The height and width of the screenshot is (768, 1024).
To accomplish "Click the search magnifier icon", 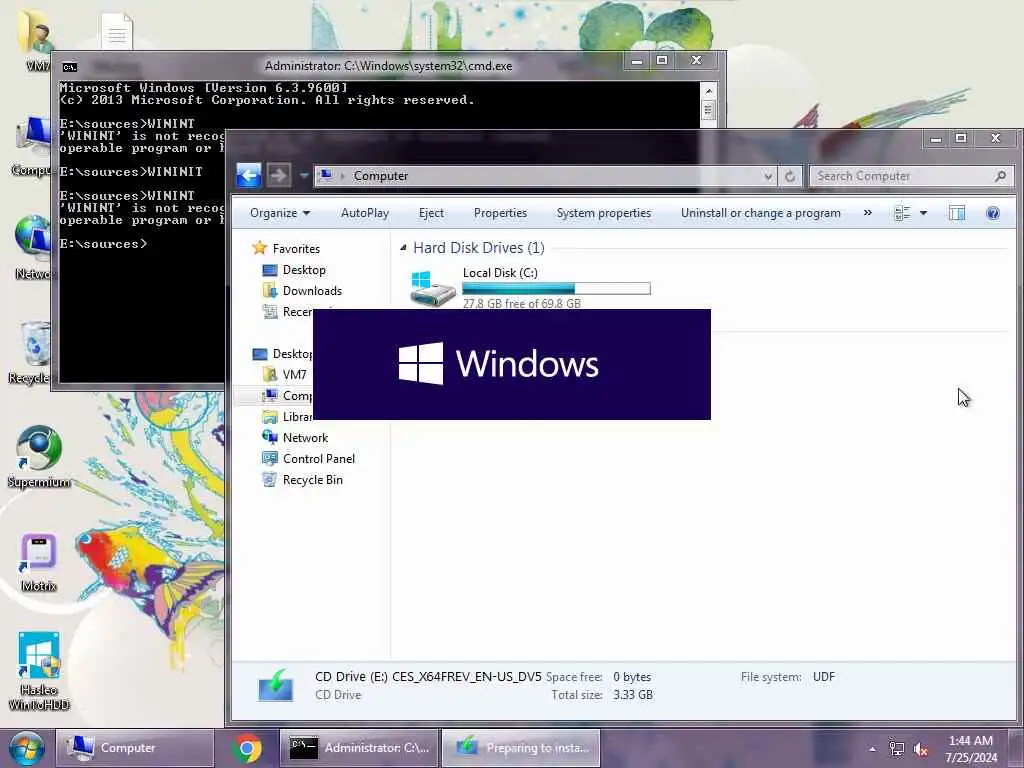I will 1000,176.
